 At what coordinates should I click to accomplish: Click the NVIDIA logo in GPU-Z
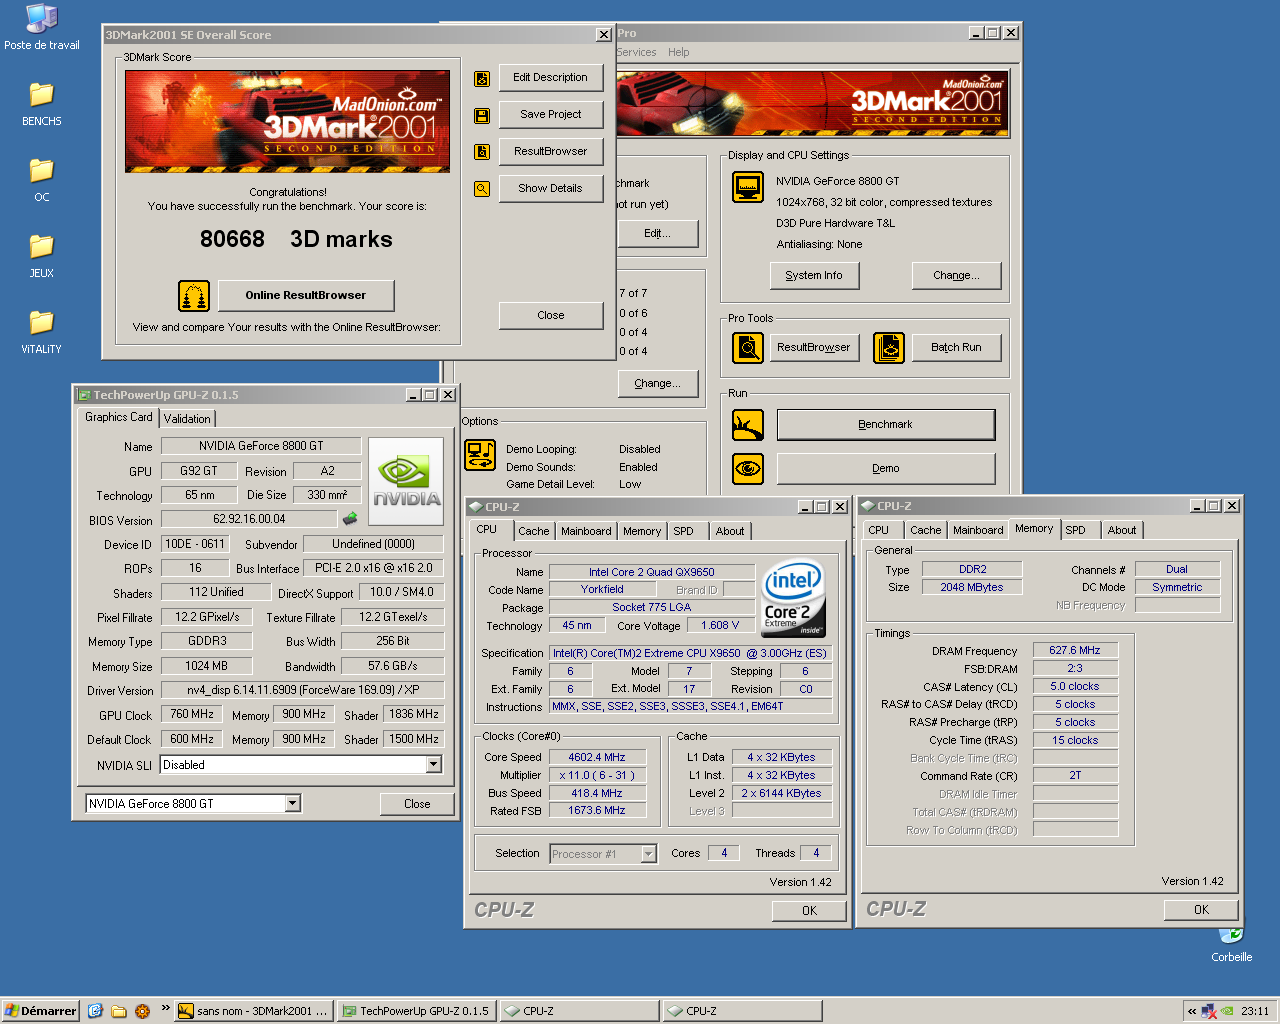(x=406, y=482)
